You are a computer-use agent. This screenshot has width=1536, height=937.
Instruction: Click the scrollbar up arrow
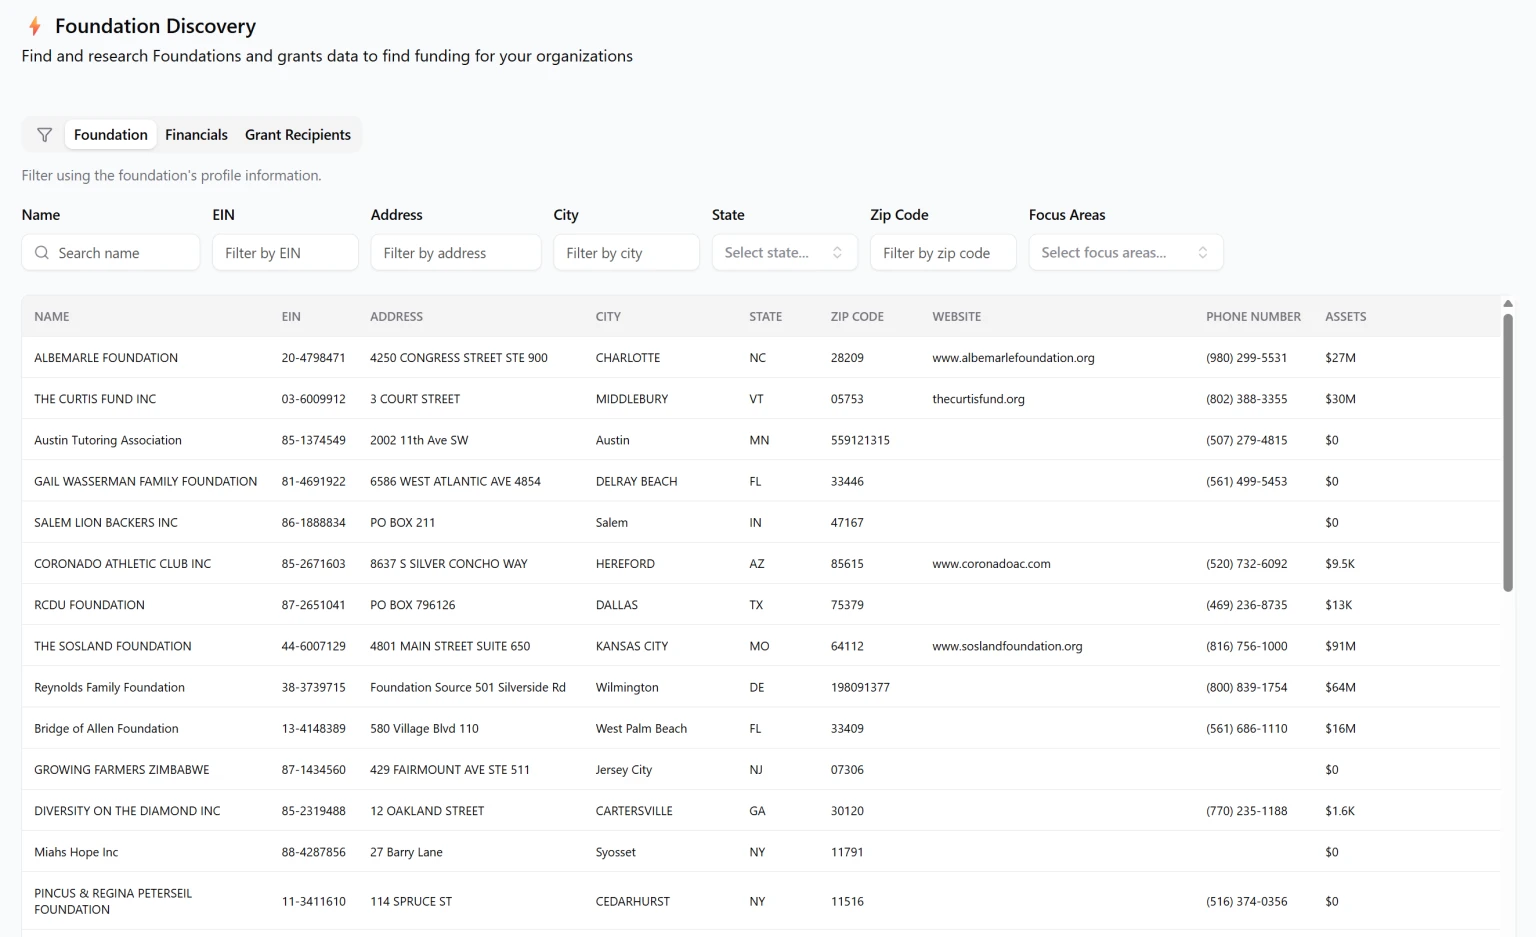pyautogui.click(x=1507, y=303)
